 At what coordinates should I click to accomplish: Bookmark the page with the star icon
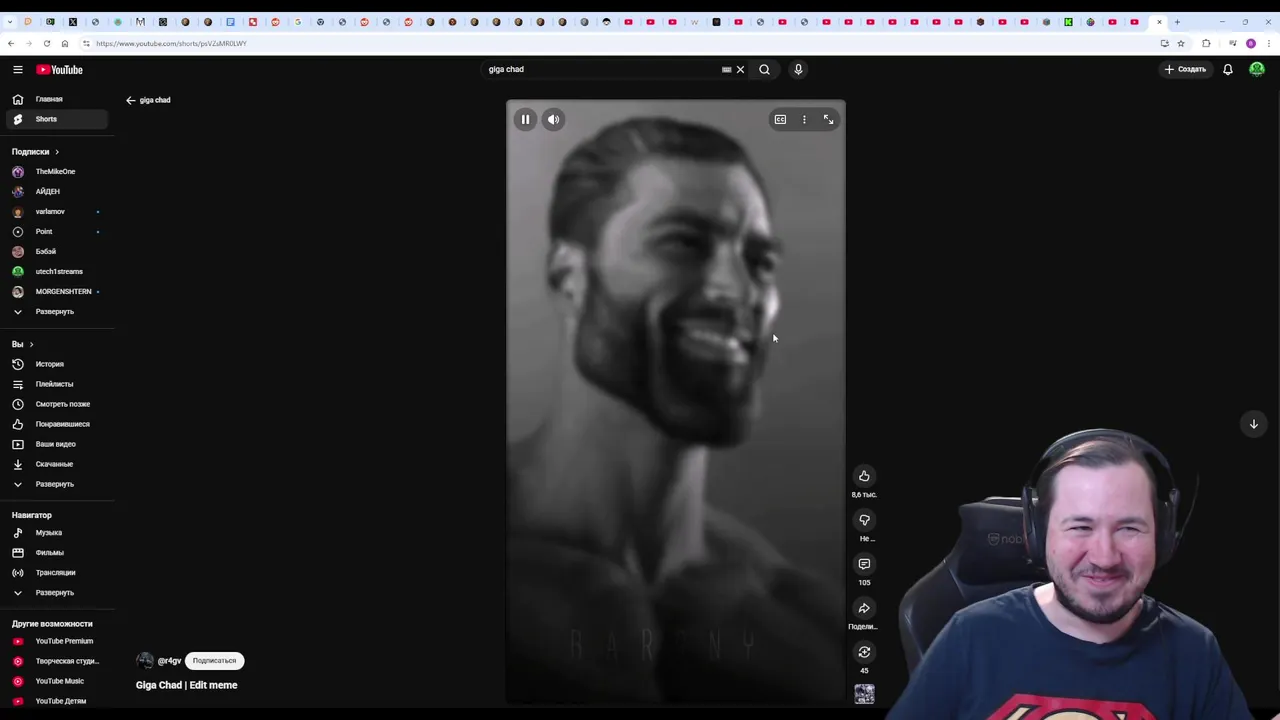coord(1181,43)
